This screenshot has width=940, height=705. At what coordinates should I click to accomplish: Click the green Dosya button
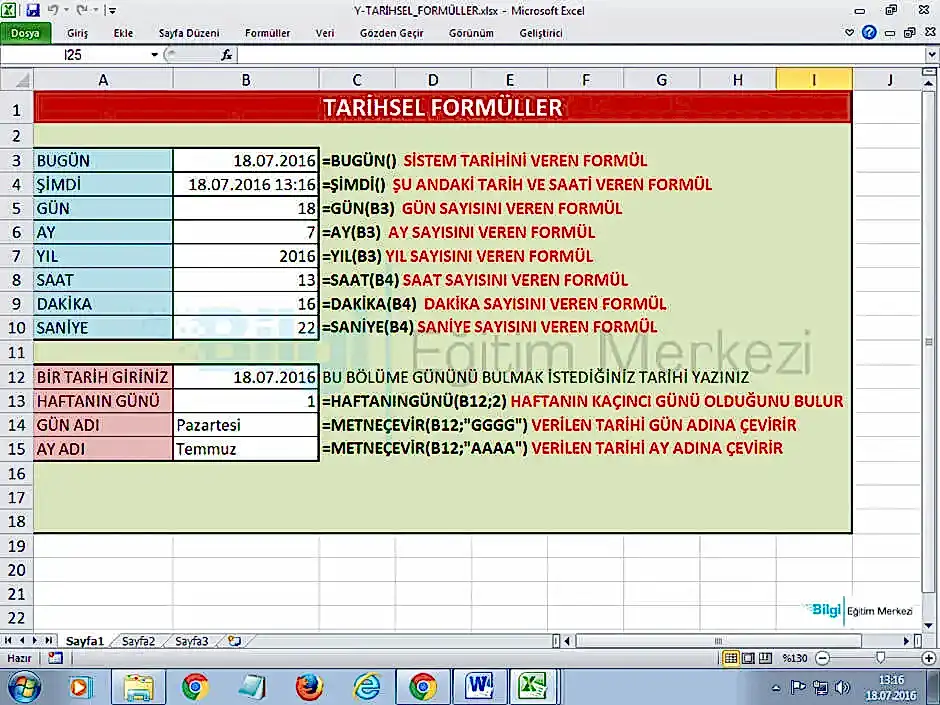(x=25, y=33)
